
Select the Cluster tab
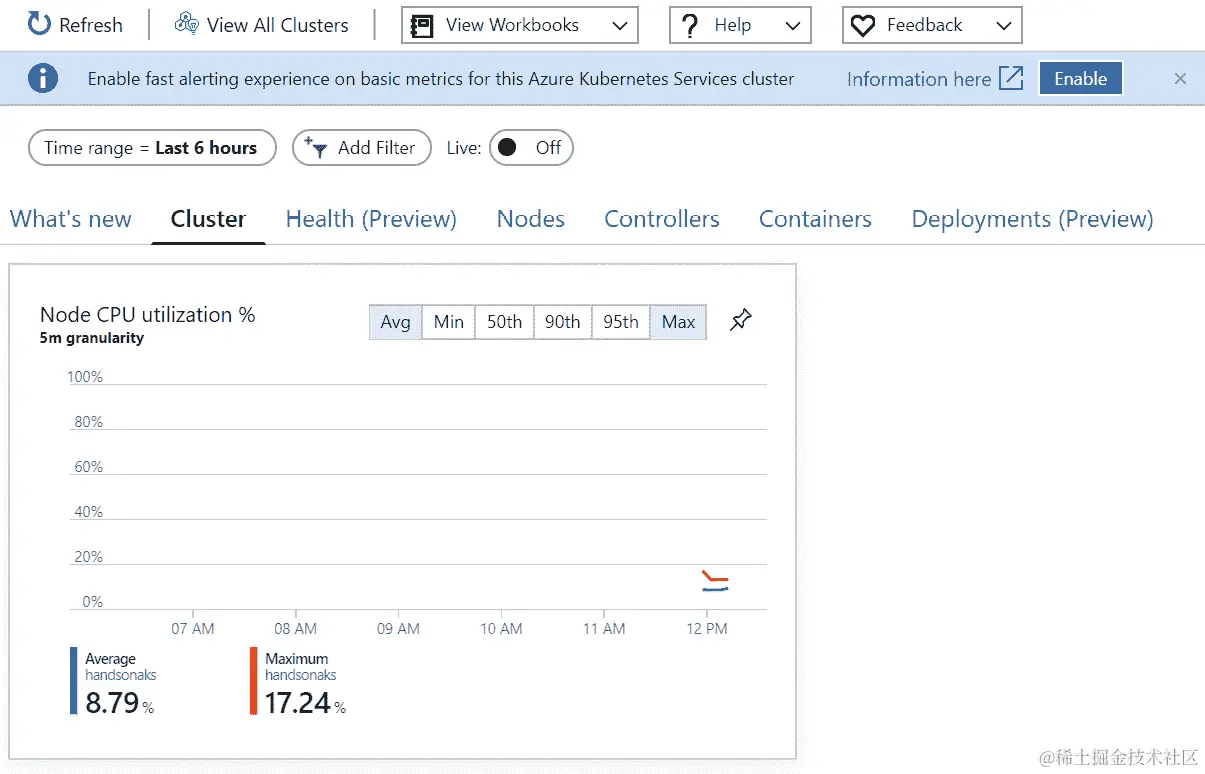(208, 219)
